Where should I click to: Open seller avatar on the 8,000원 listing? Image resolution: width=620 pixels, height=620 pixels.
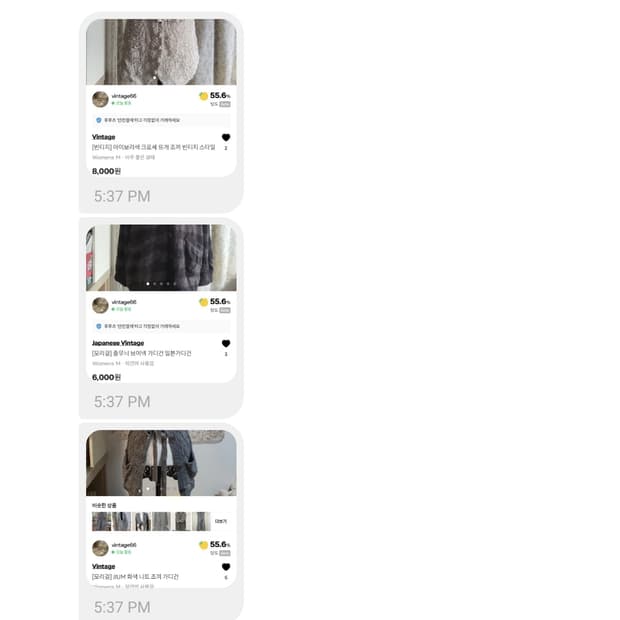[100, 99]
